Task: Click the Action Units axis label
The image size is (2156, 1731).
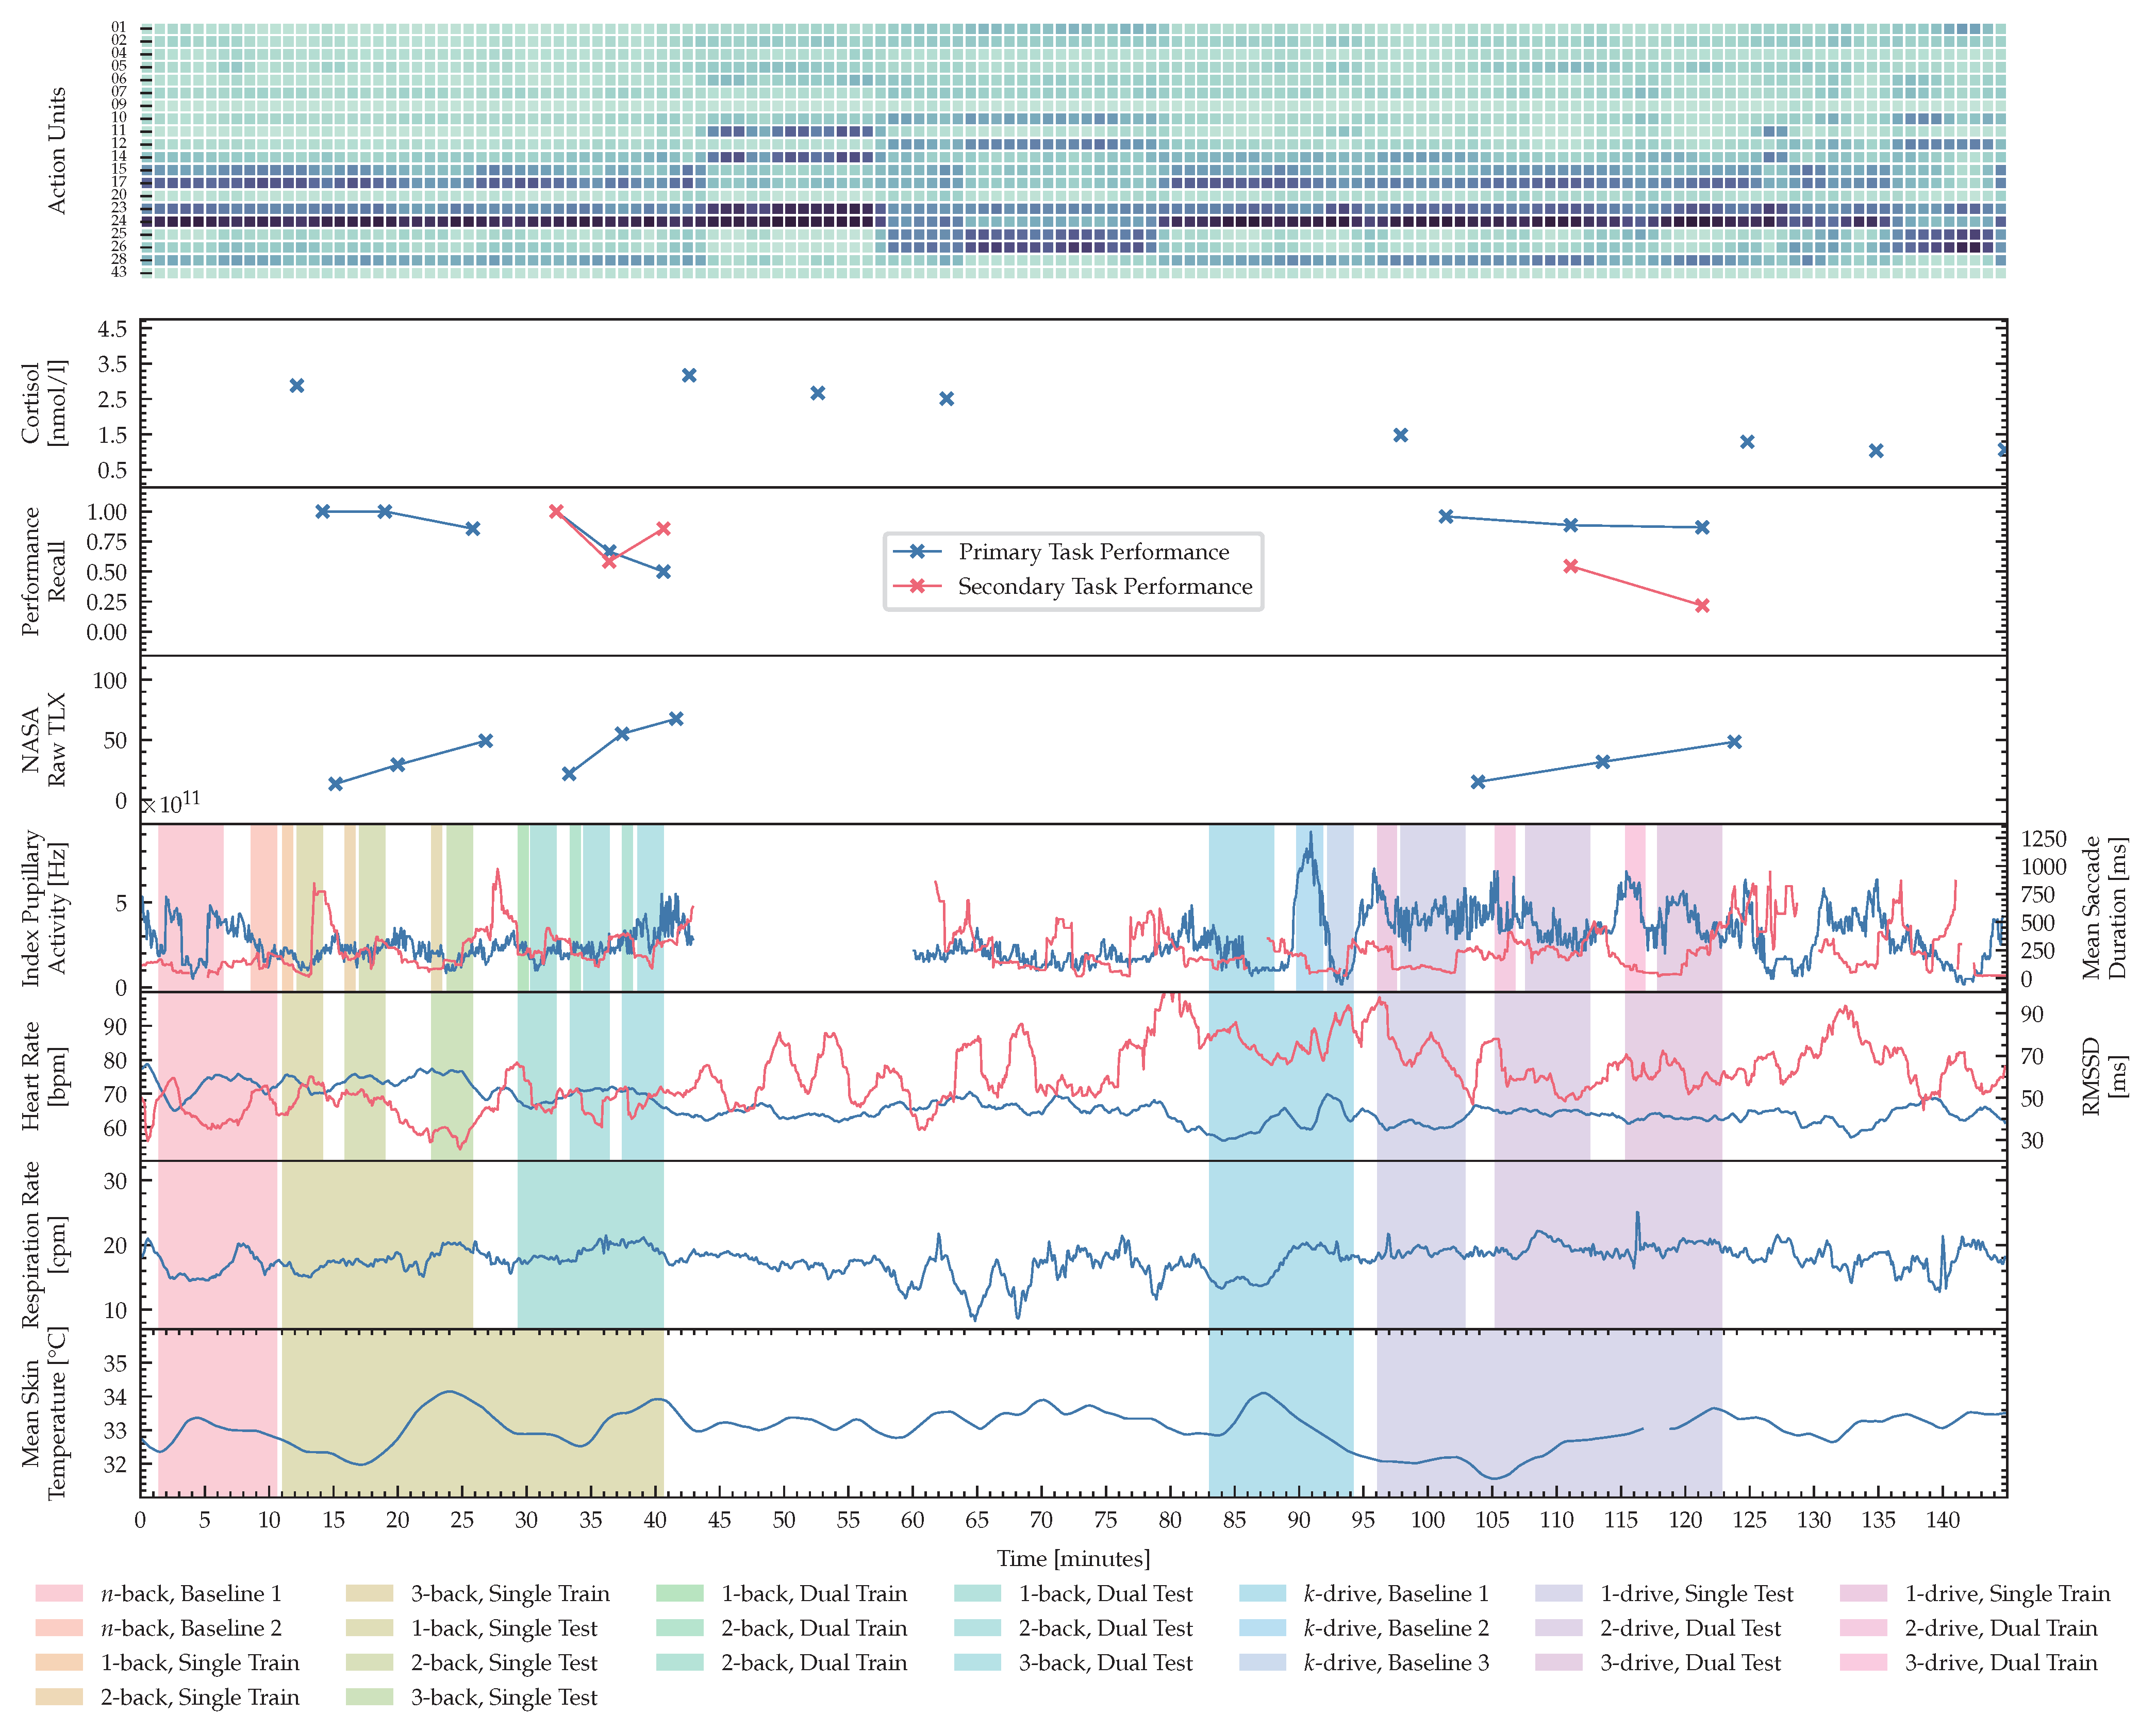Action: click(x=57, y=150)
